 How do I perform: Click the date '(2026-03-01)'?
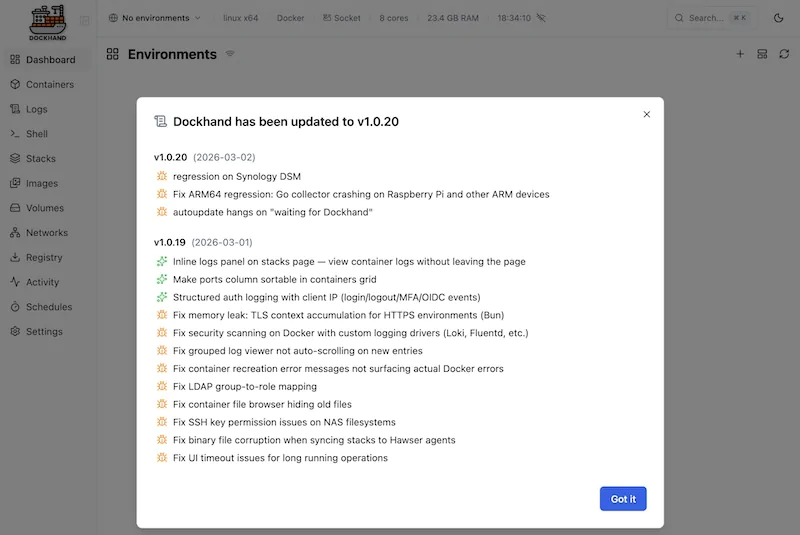(222, 242)
